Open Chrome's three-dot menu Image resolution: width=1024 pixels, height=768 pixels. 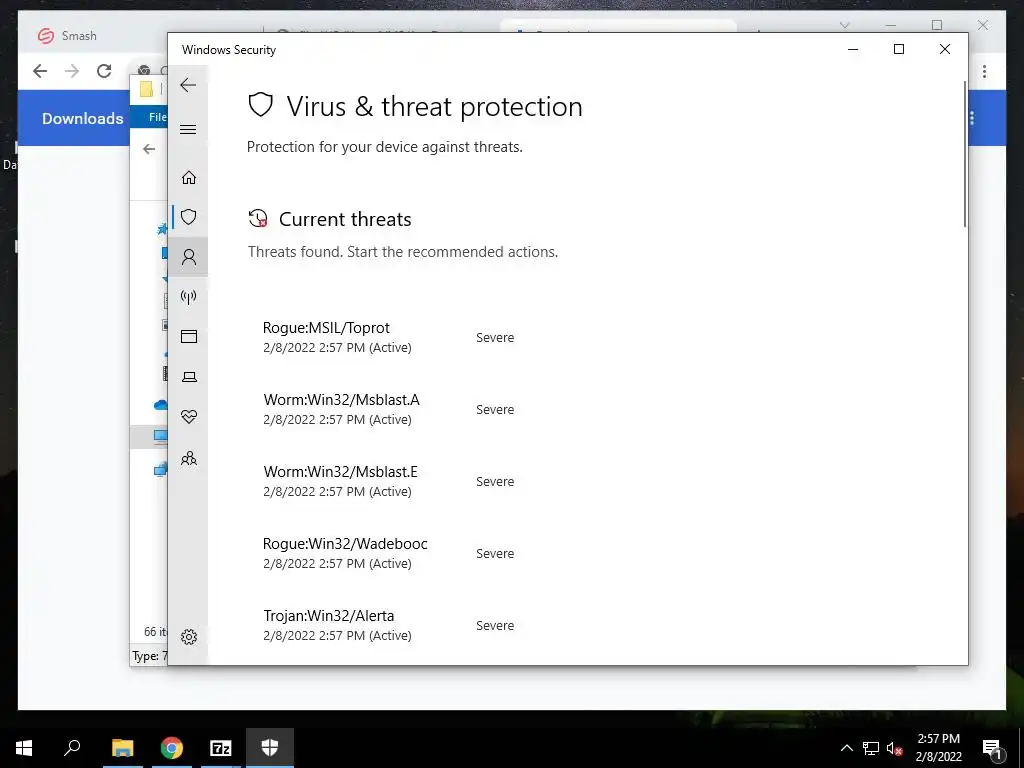click(x=984, y=71)
